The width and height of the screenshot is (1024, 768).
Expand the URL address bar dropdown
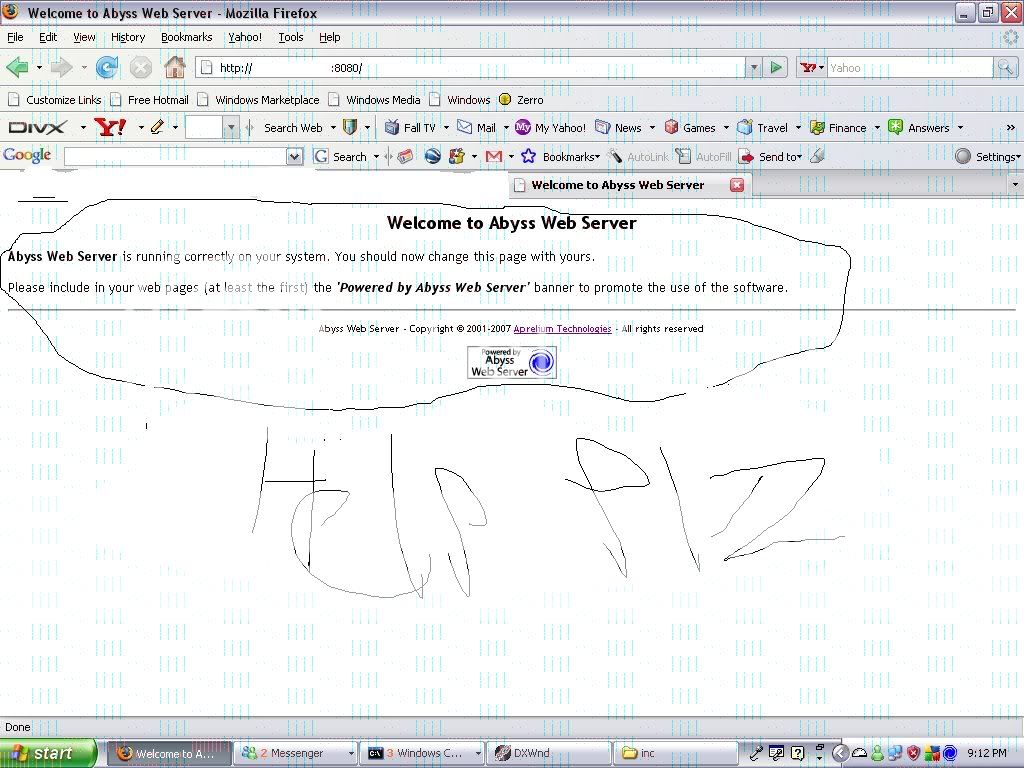pos(754,68)
